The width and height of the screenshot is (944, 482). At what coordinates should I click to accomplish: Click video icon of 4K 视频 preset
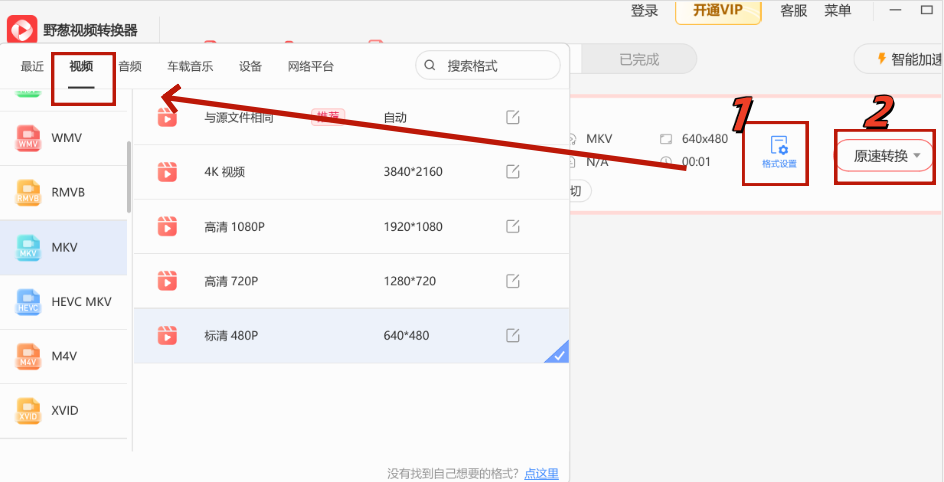167,172
